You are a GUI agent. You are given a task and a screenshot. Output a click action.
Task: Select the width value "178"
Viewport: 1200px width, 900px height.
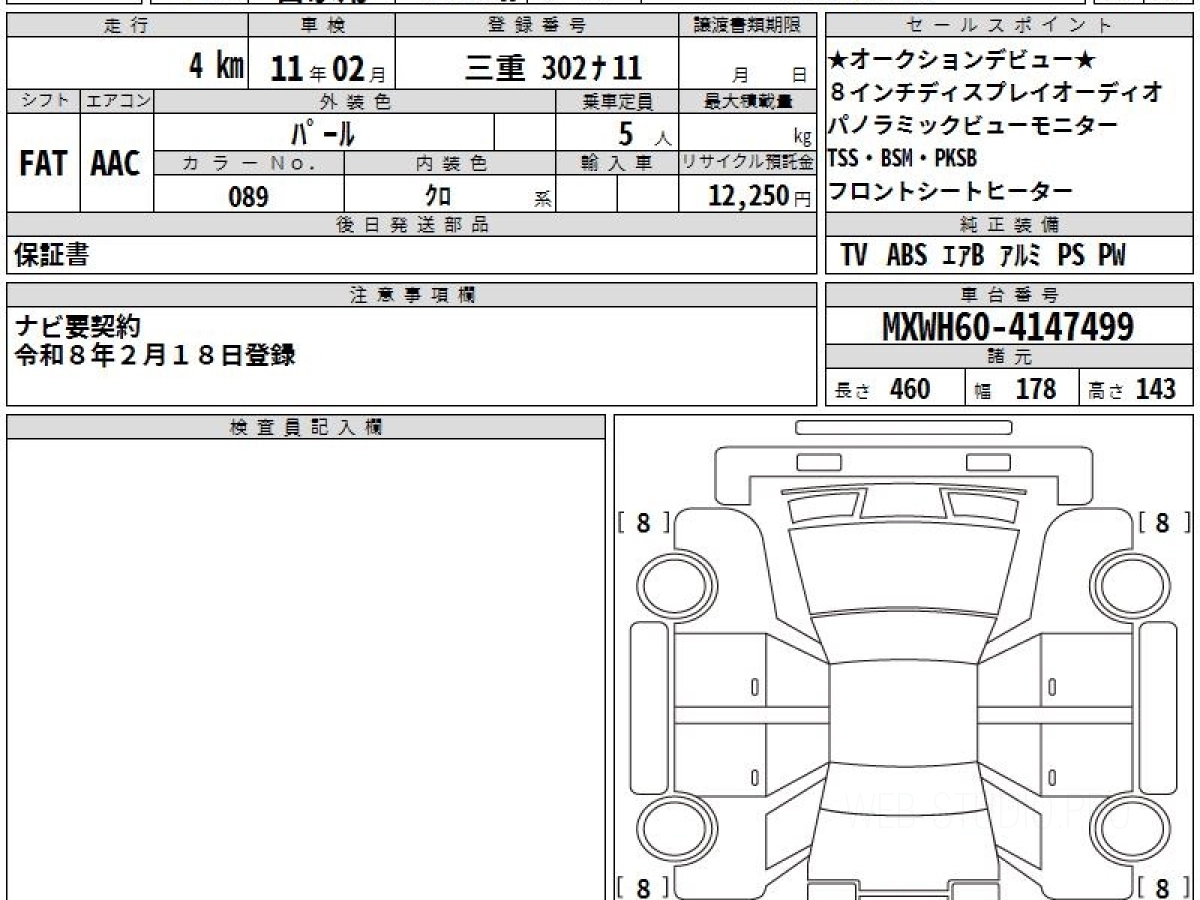1035,389
